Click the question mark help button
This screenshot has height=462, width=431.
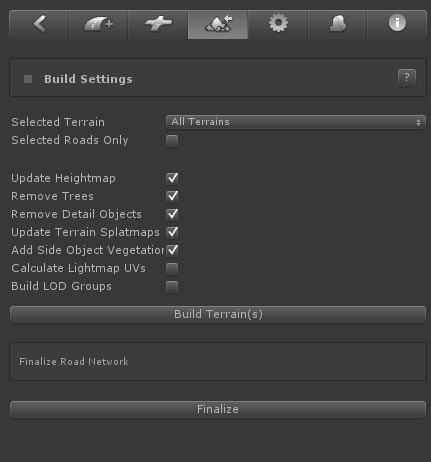click(407, 78)
